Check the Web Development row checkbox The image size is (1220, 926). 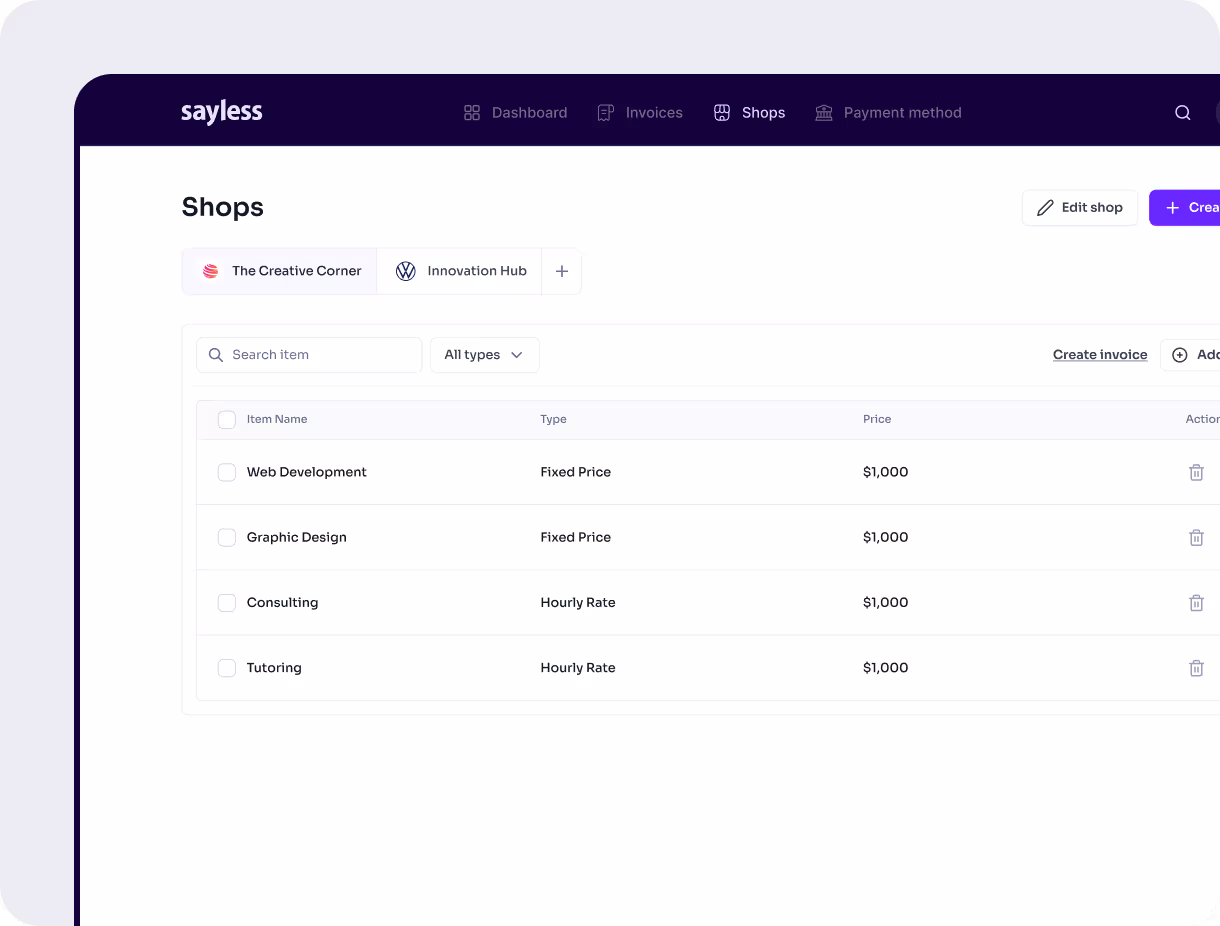tap(227, 472)
